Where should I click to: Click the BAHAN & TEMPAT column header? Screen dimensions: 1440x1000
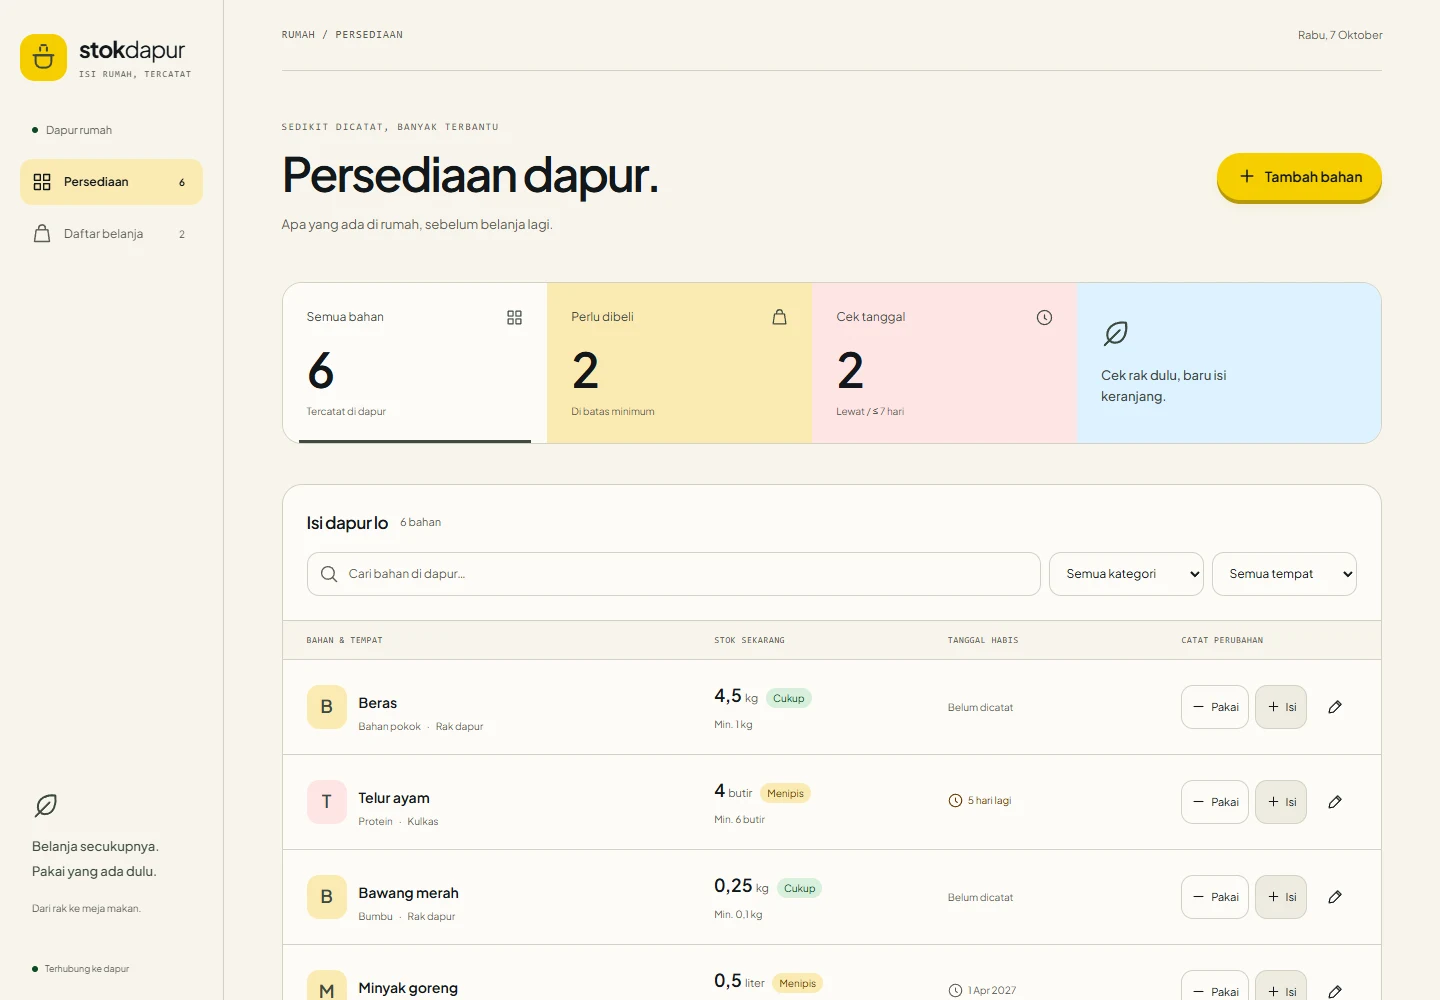344,640
